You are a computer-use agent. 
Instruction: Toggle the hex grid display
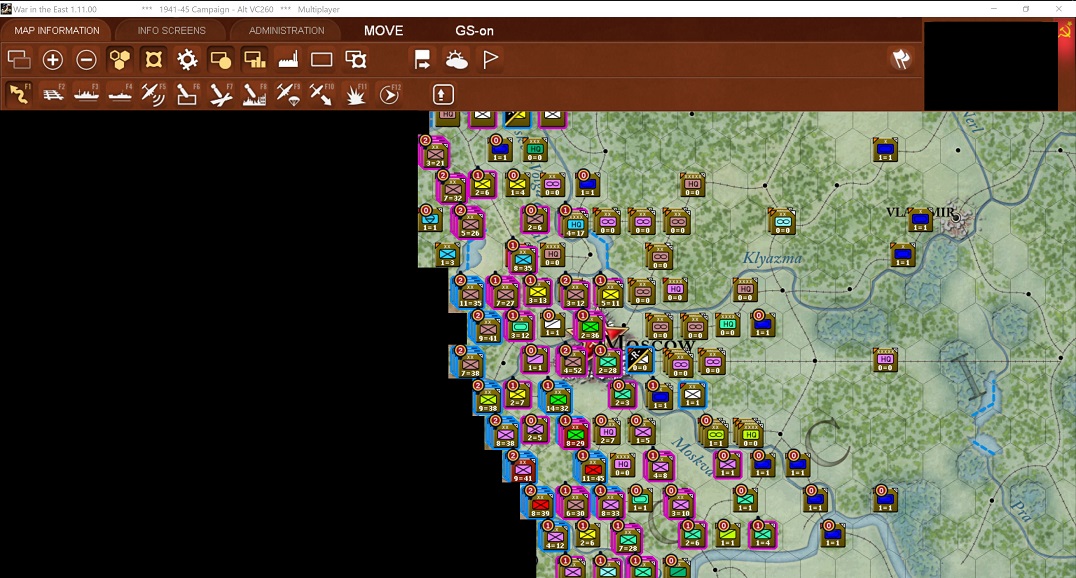tap(120, 60)
